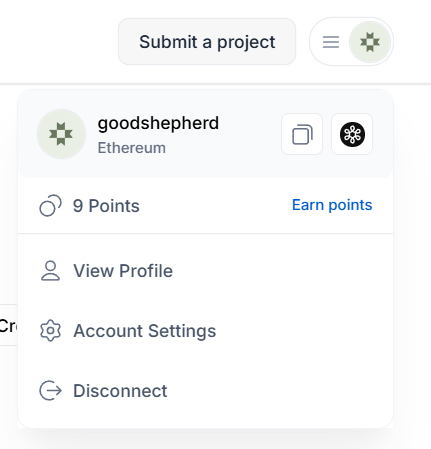The image size is (431, 449).
Task: Click the overlapping circles points icon
Action: (x=50, y=206)
